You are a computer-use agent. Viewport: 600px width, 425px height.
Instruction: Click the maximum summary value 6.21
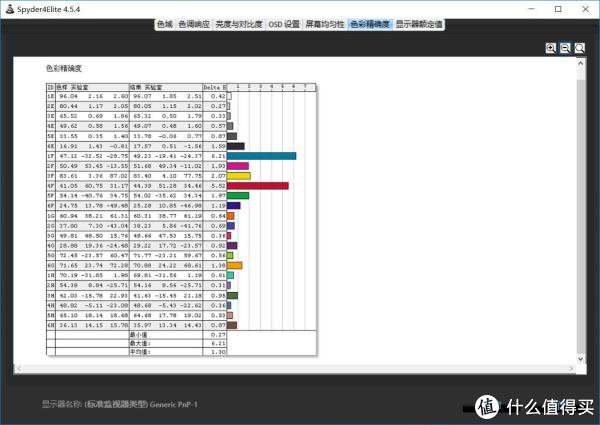pyautogui.click(x=218, y=343)
